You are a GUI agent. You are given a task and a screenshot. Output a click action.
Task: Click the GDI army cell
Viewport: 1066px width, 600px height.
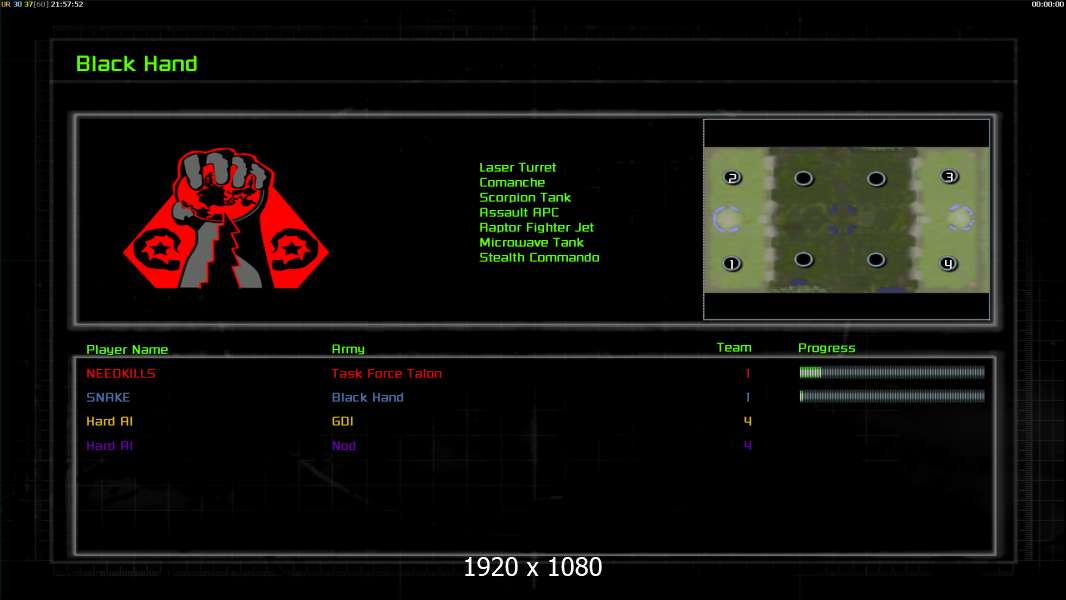343,421
